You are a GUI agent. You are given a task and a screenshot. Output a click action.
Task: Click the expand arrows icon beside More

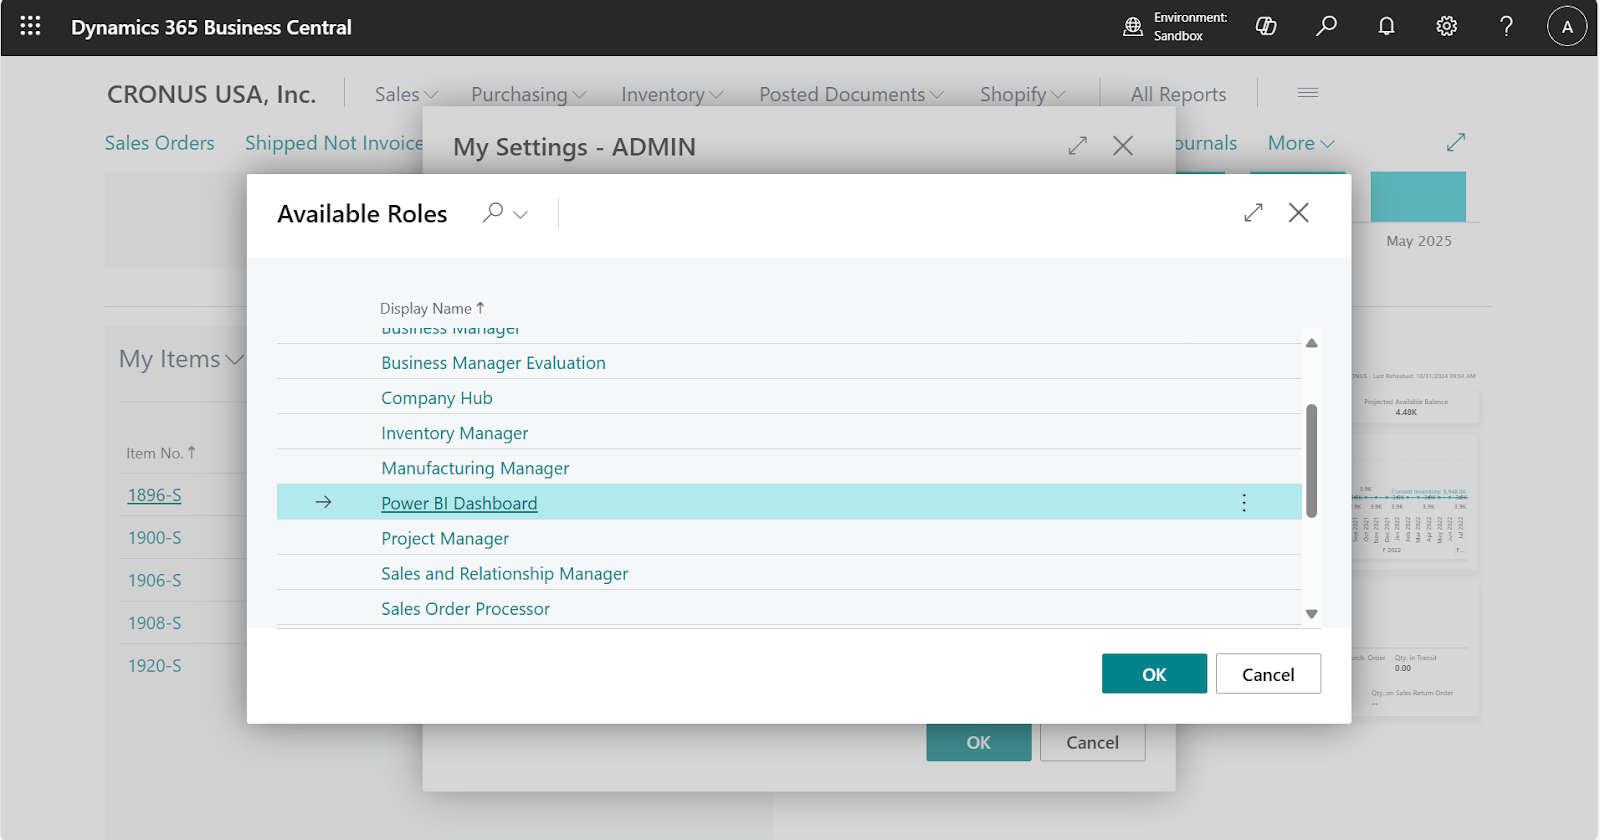[x=1456, y=143]
